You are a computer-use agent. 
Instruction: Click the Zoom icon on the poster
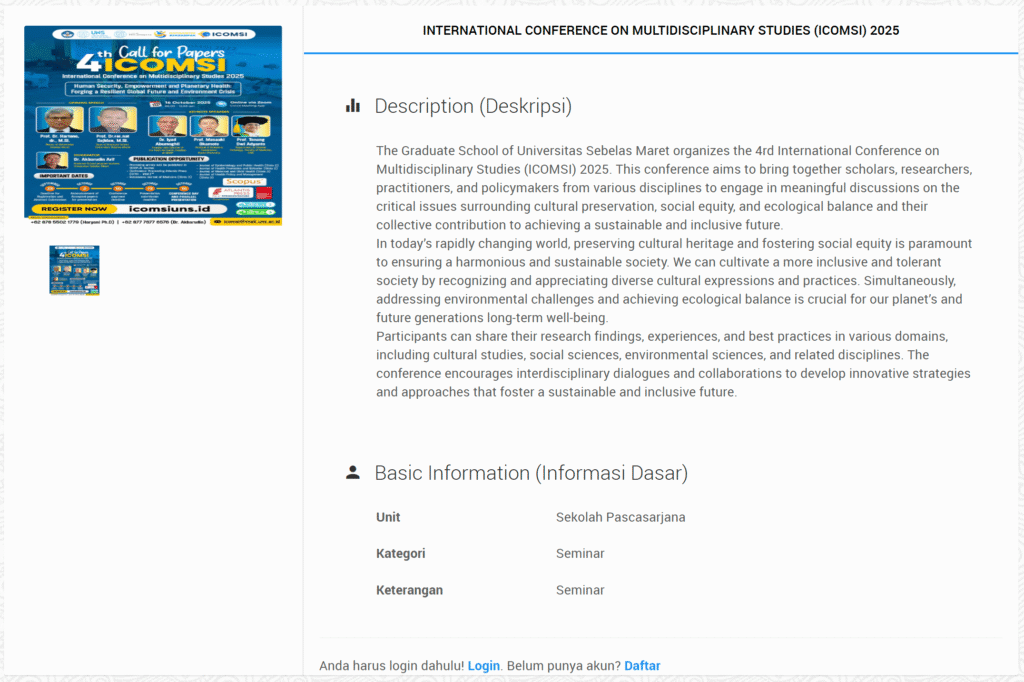pyautogui.click(x=221, y=104)
